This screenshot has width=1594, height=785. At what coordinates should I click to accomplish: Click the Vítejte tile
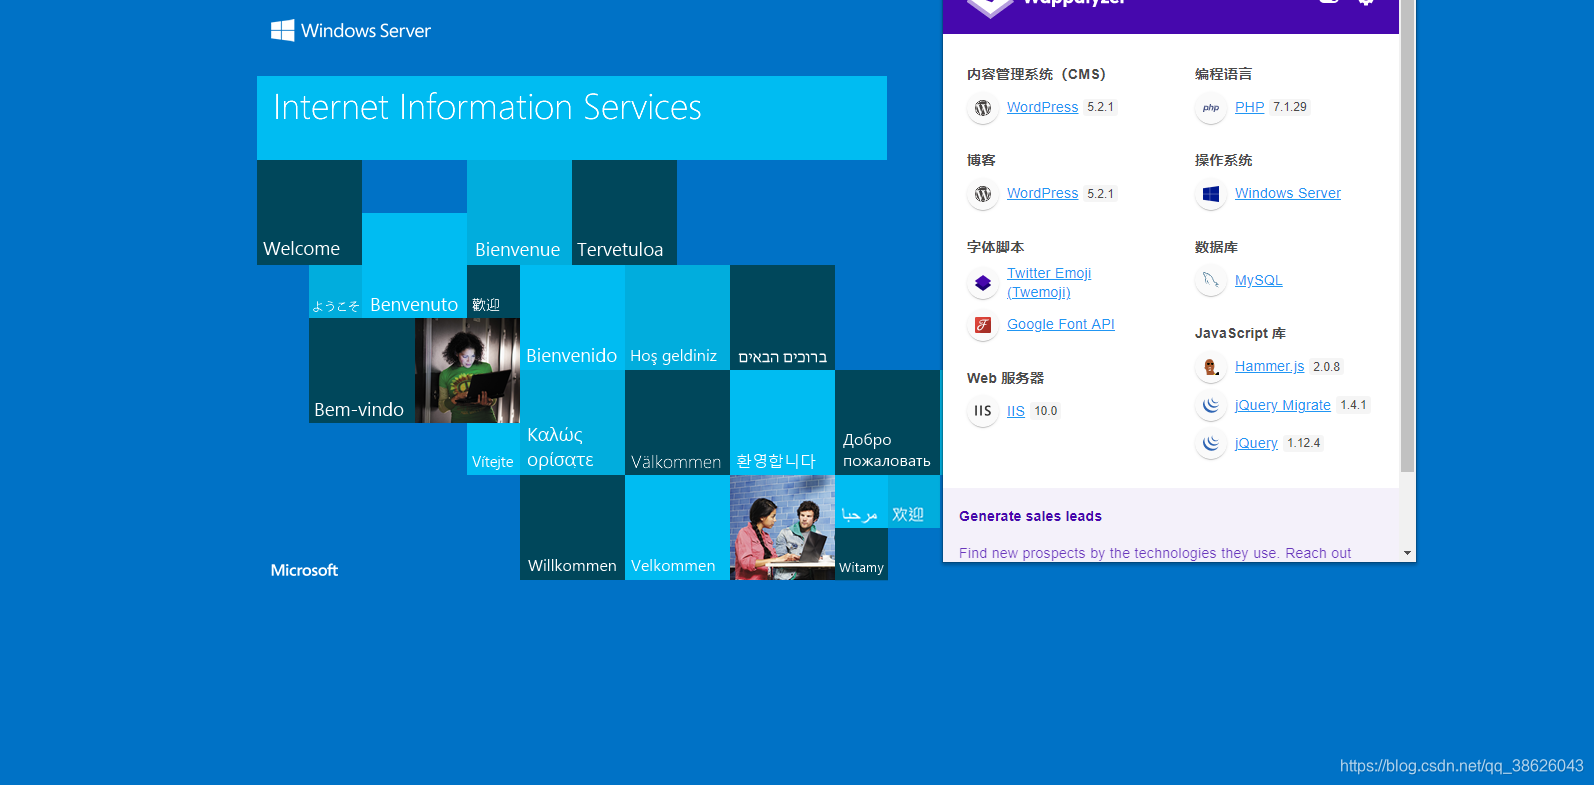click(493, 449)
